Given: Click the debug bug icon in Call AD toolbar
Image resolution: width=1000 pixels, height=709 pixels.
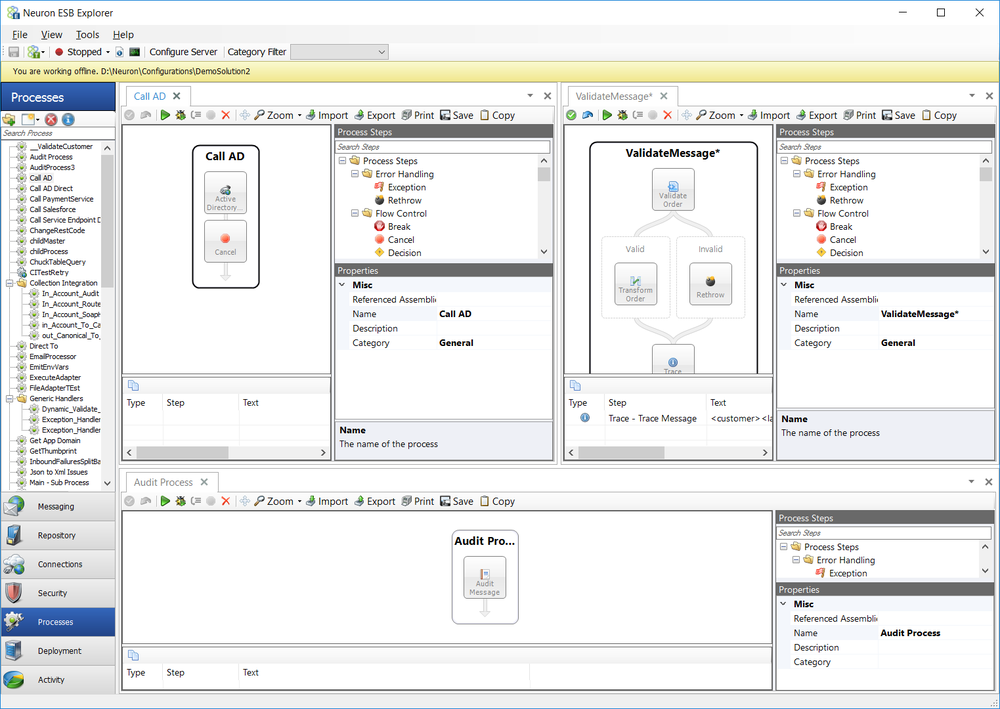Looking at the screenshot, I should (180, 115).
